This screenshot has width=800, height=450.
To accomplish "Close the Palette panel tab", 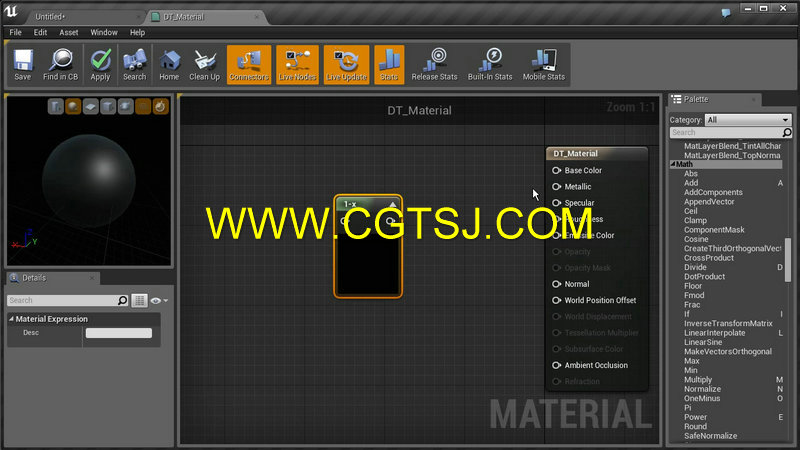I will (x=754, y=99).
